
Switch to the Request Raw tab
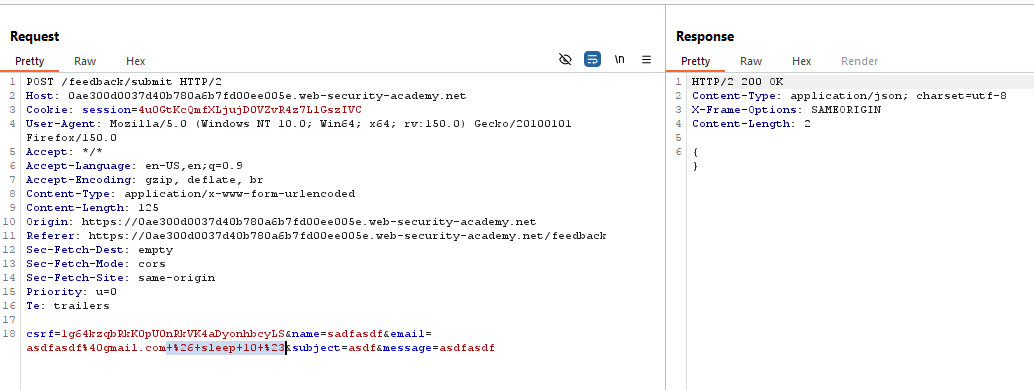85,61
